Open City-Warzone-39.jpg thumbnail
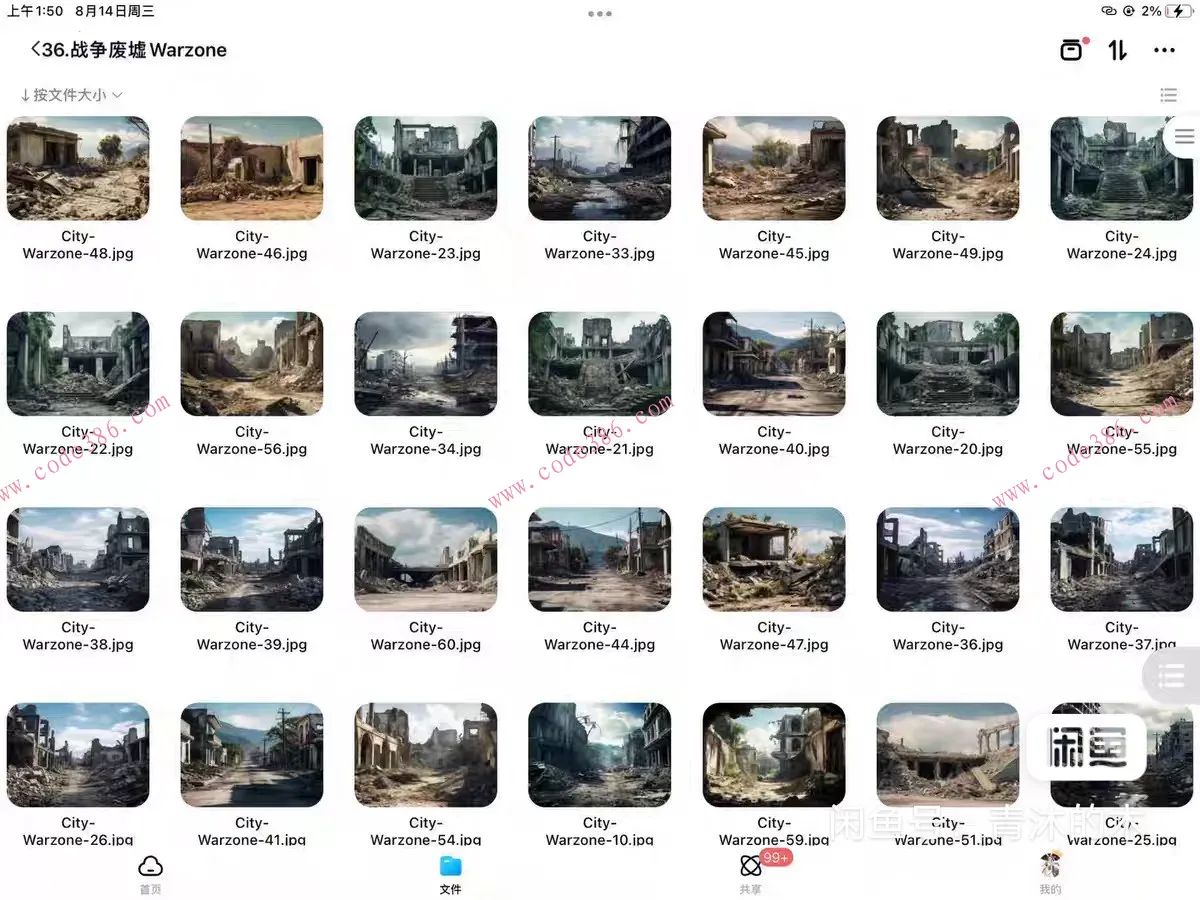The width and height of the screenshot is (1200, 900). [x=252, y=559]
